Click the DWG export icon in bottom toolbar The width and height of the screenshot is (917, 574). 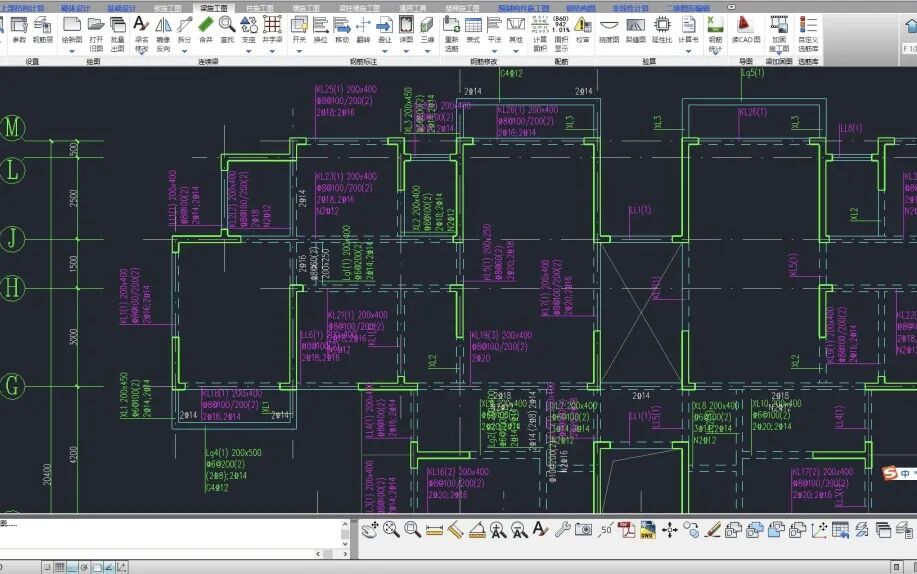click(647, 530)
